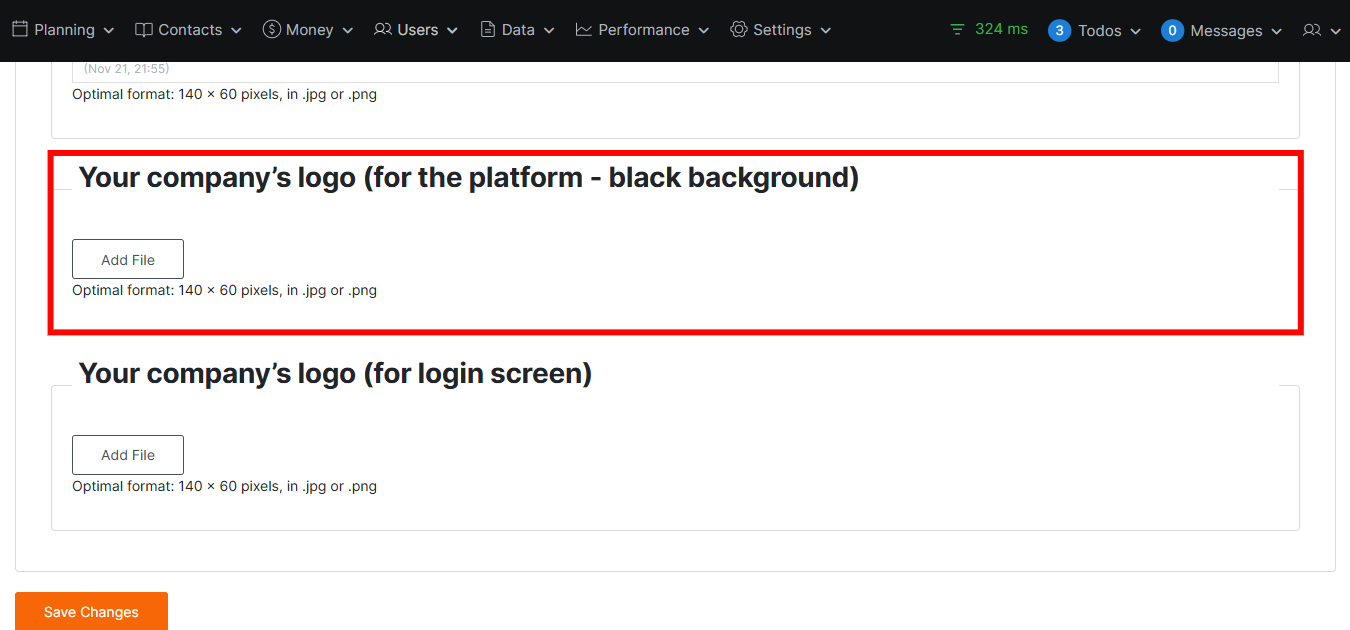Expand the chevron beside the account icon
Viewport: 1350px width, 630px height.
pos(1335,31)
